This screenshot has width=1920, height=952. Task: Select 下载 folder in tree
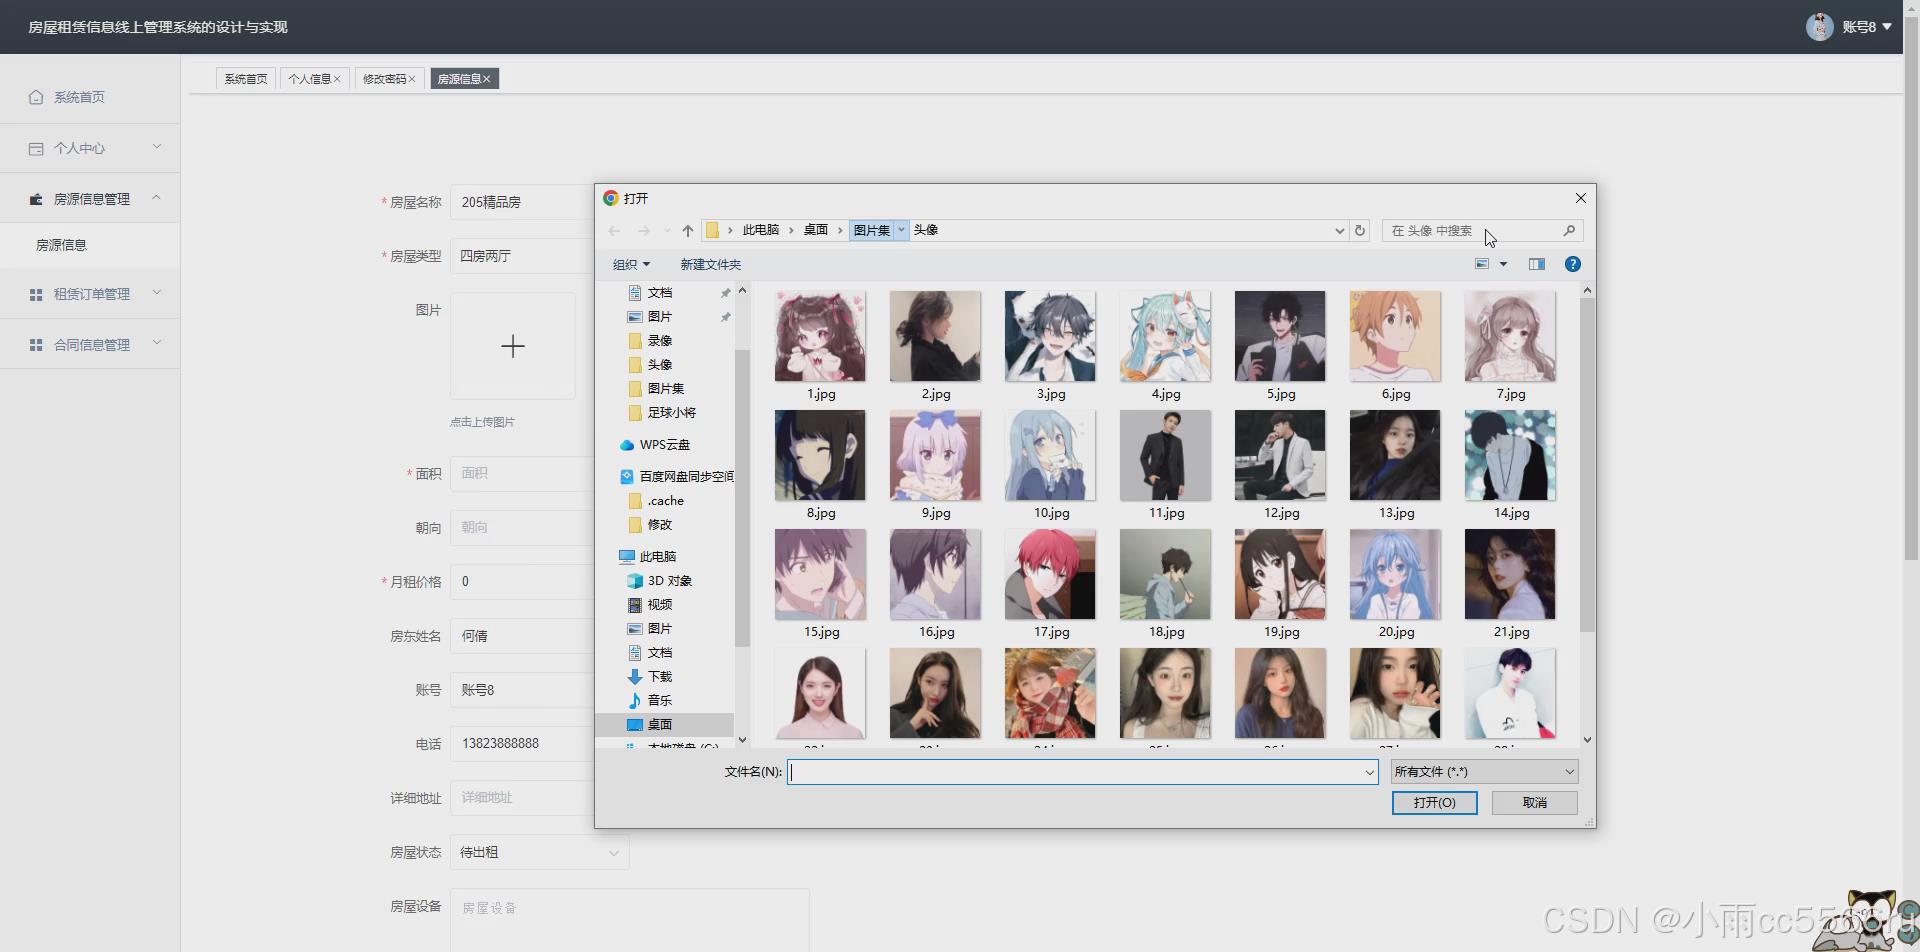(x=649, y=677)
